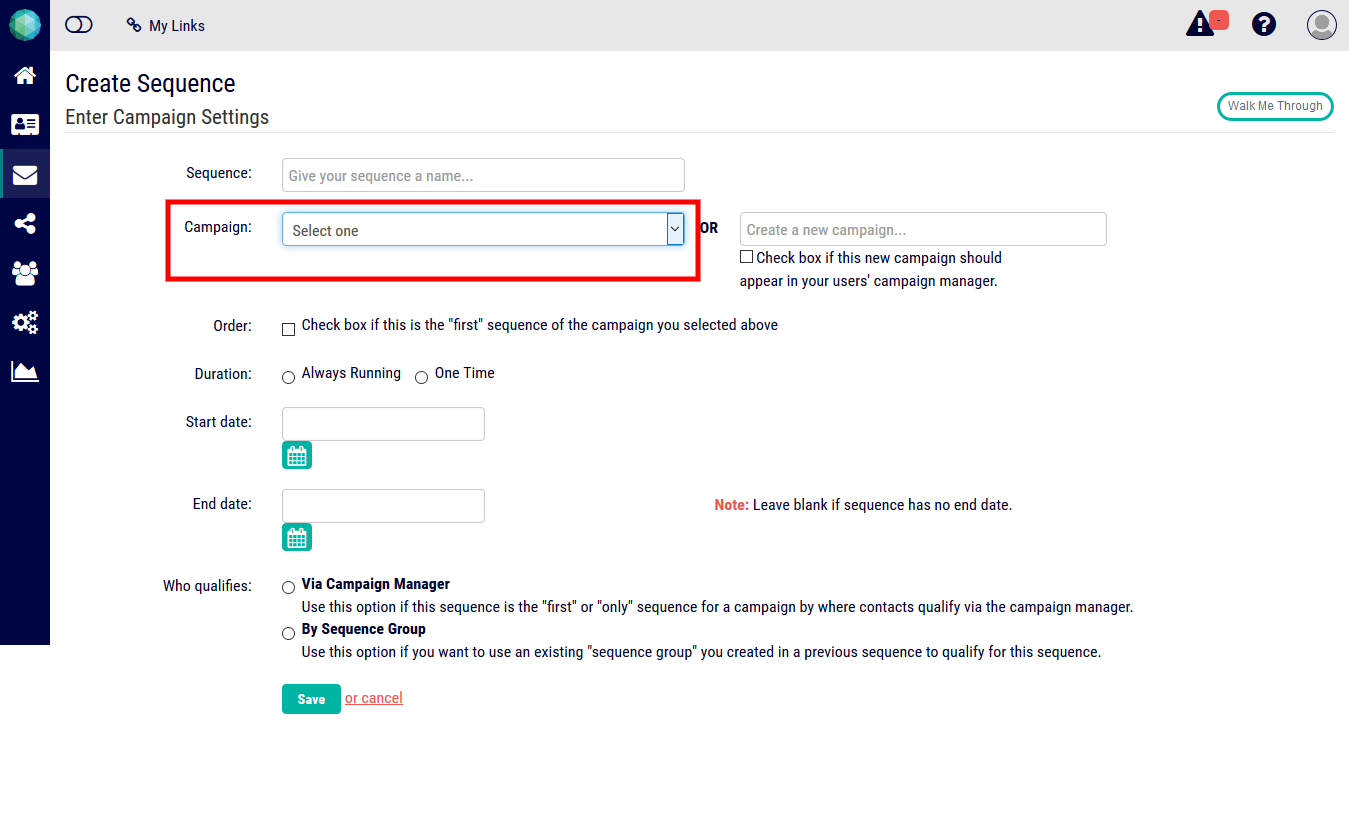Open the contact card icon in the sidebar
The width and height of the screenshot is (1349, 835).
coord(25,125)
